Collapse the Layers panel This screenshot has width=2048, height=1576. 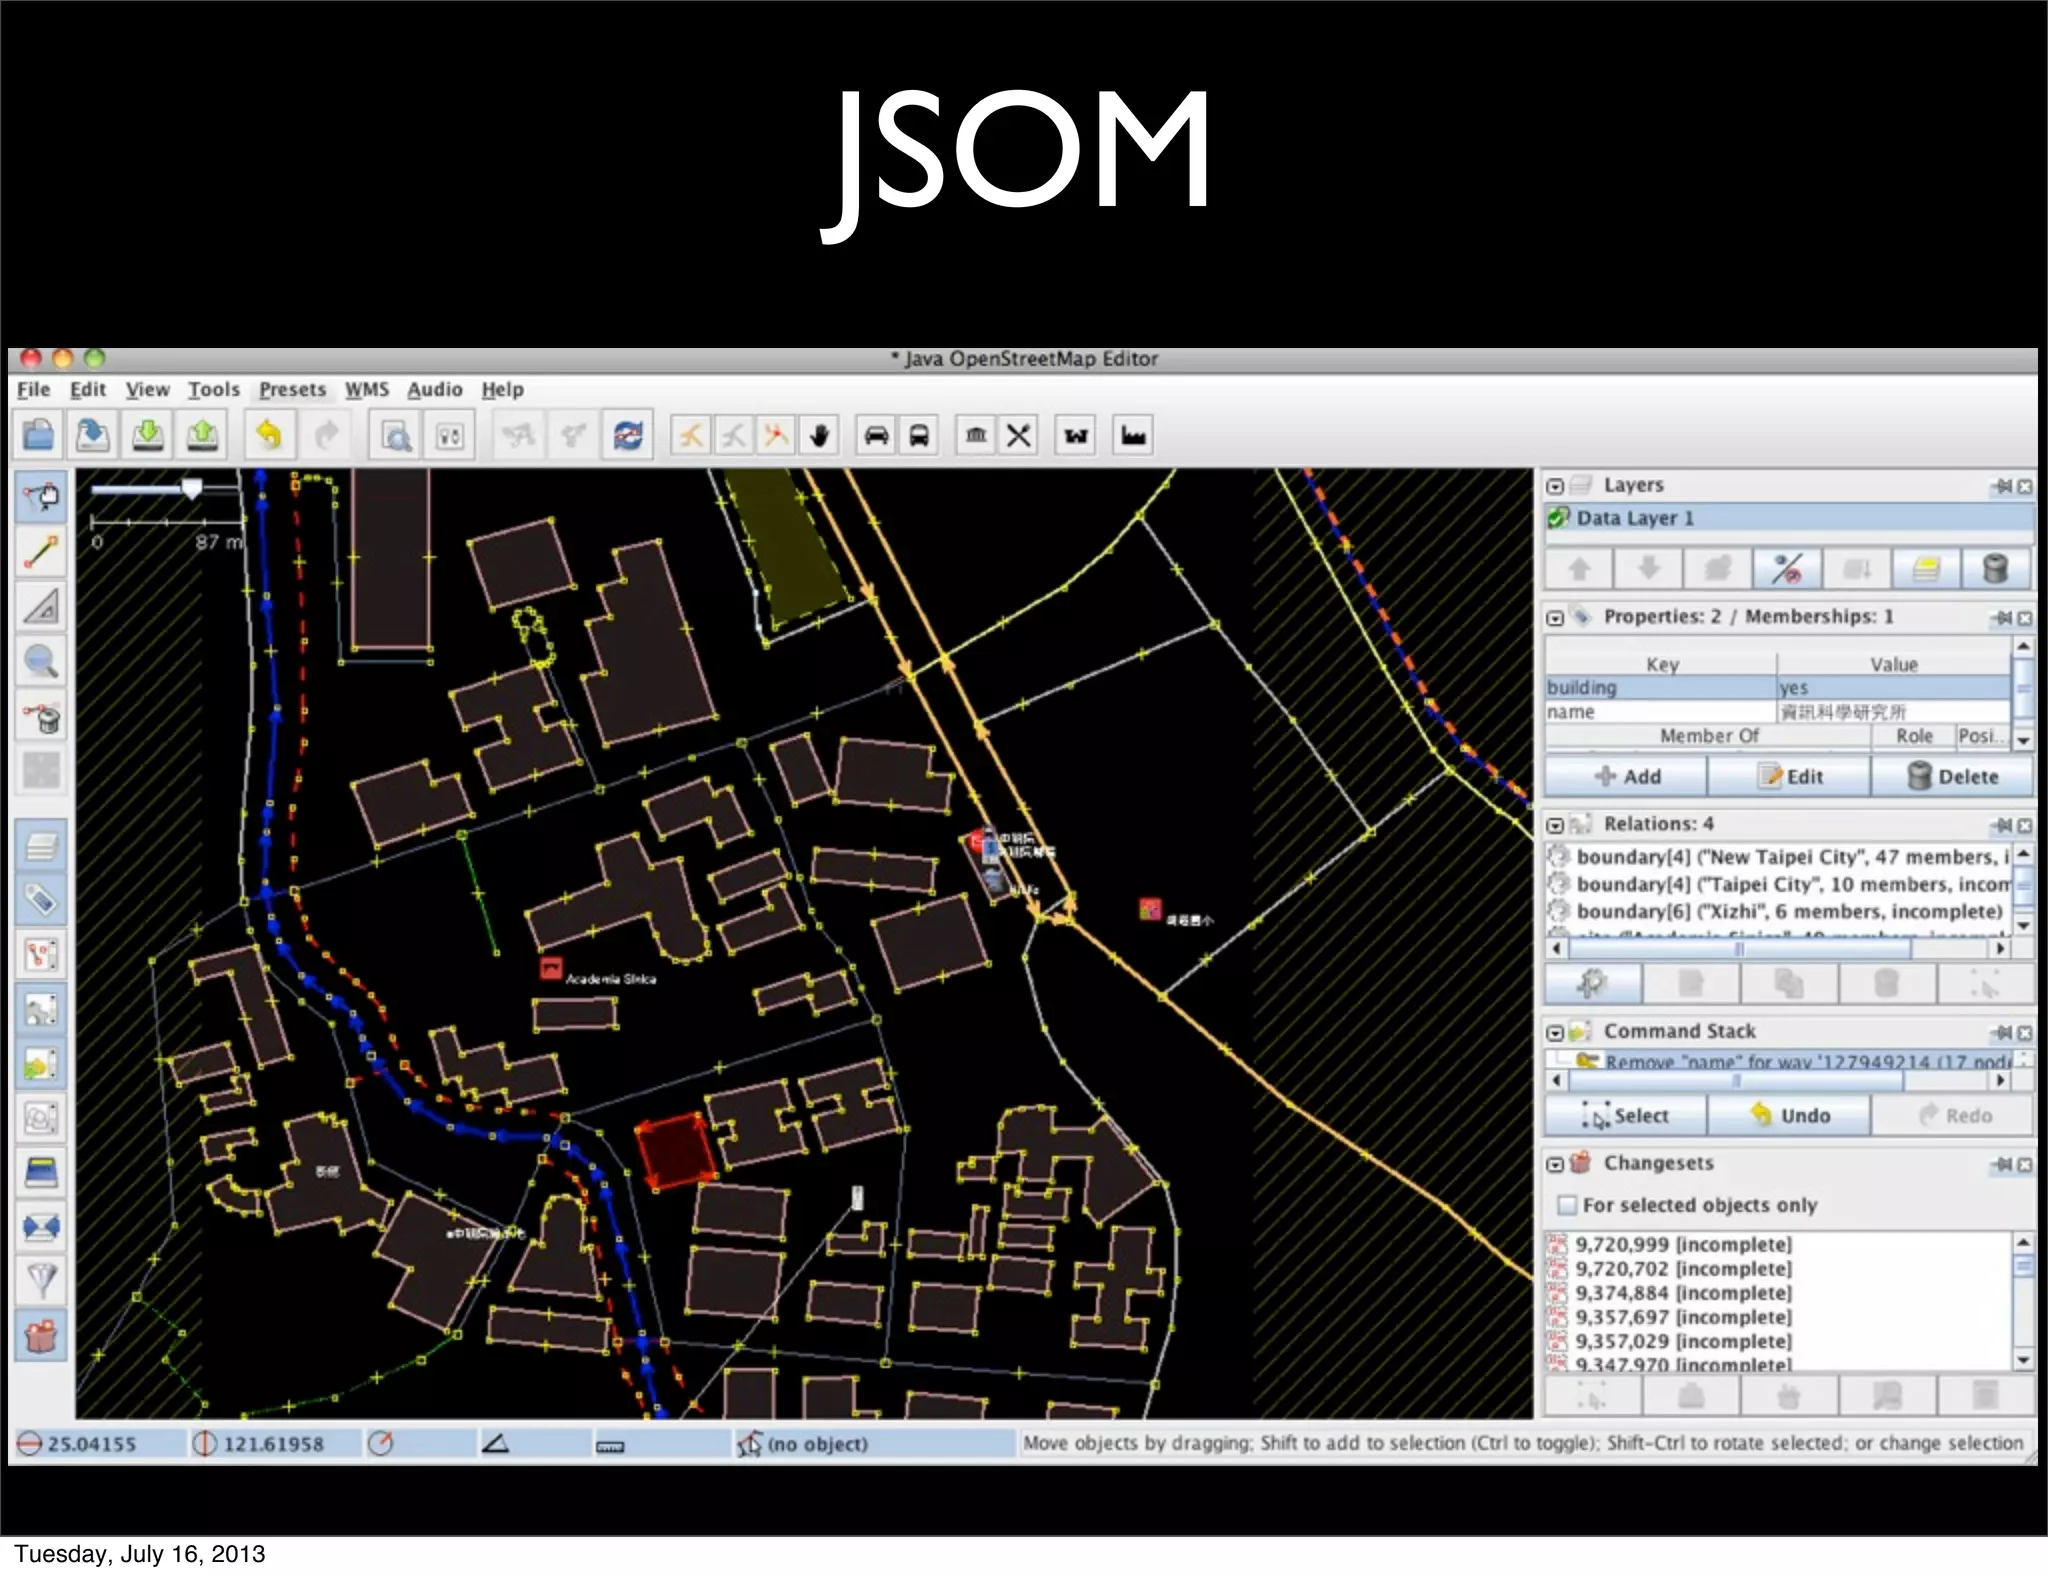1555,486
